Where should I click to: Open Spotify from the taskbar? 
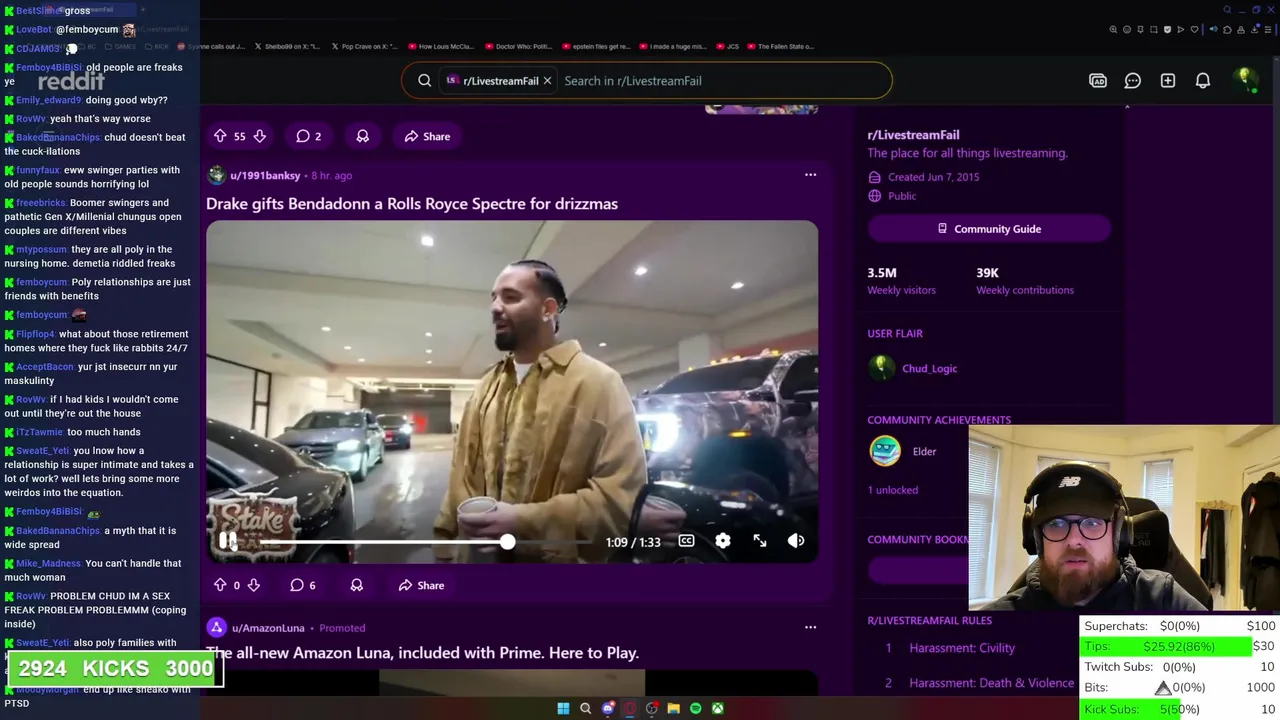coord(696,708)
